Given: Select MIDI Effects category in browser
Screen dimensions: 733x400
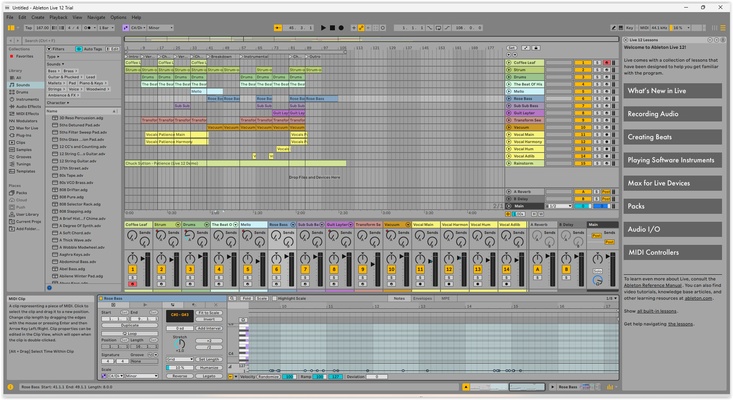Looking at the screenshot, I should [x=24, y=114].
